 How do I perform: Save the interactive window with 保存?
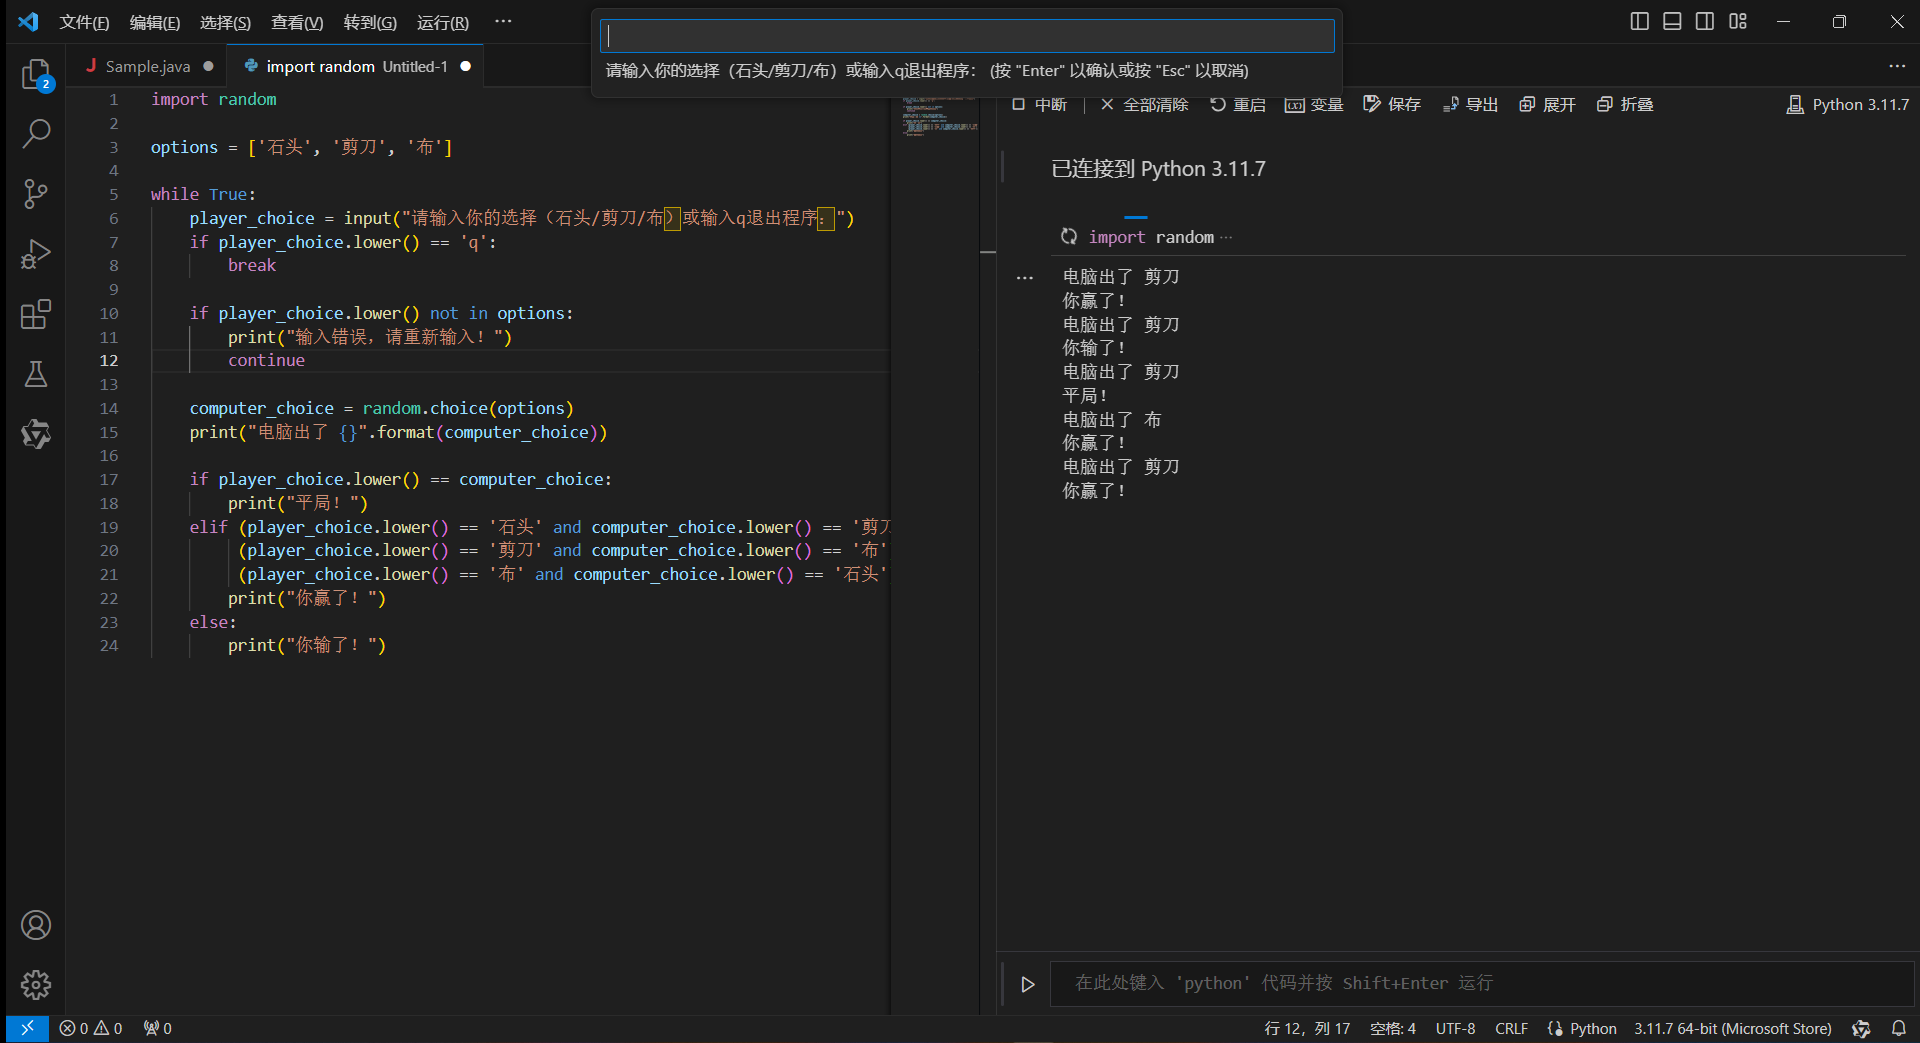[x=1392, y=104]
